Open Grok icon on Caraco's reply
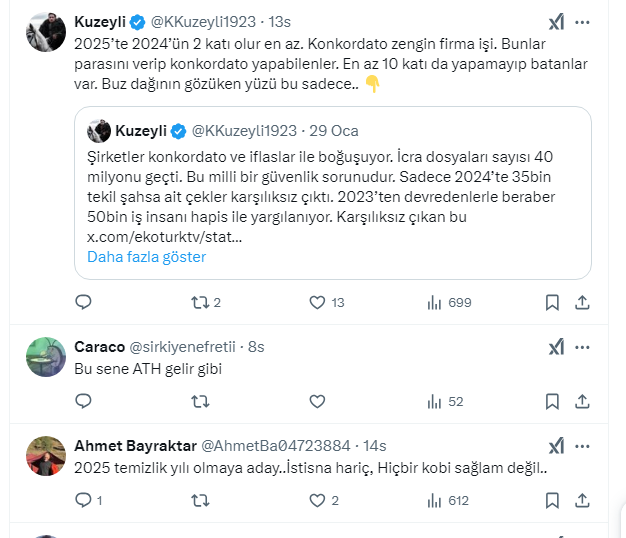This screenshot has height=538, width=626. 557,347
